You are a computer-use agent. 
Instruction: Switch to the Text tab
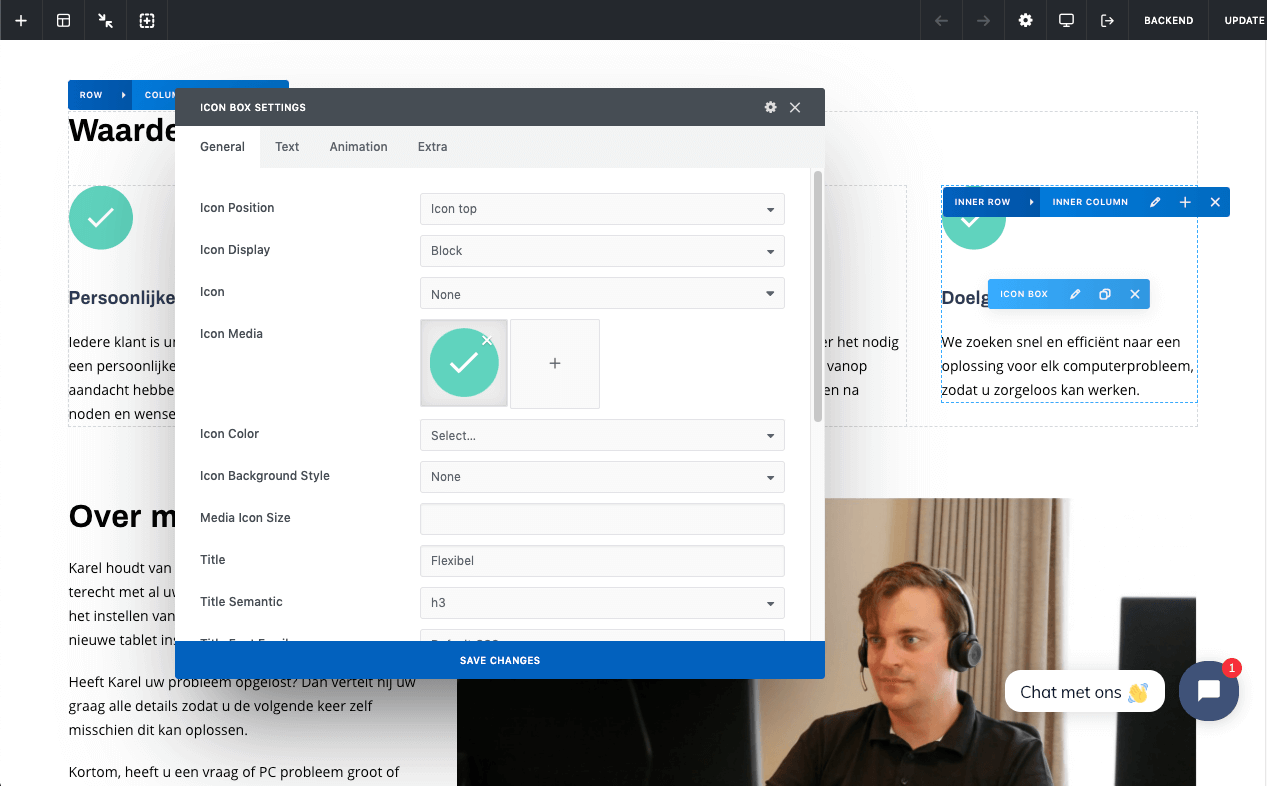tap(287, 146)
